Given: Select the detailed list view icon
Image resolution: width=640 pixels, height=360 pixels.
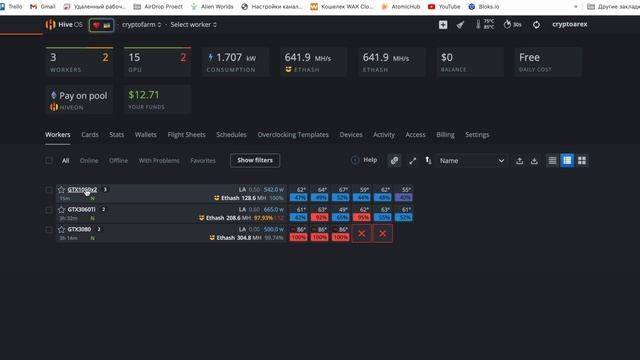Looking at the screenshot, I should pyautogui.click(x=567, y=160).
